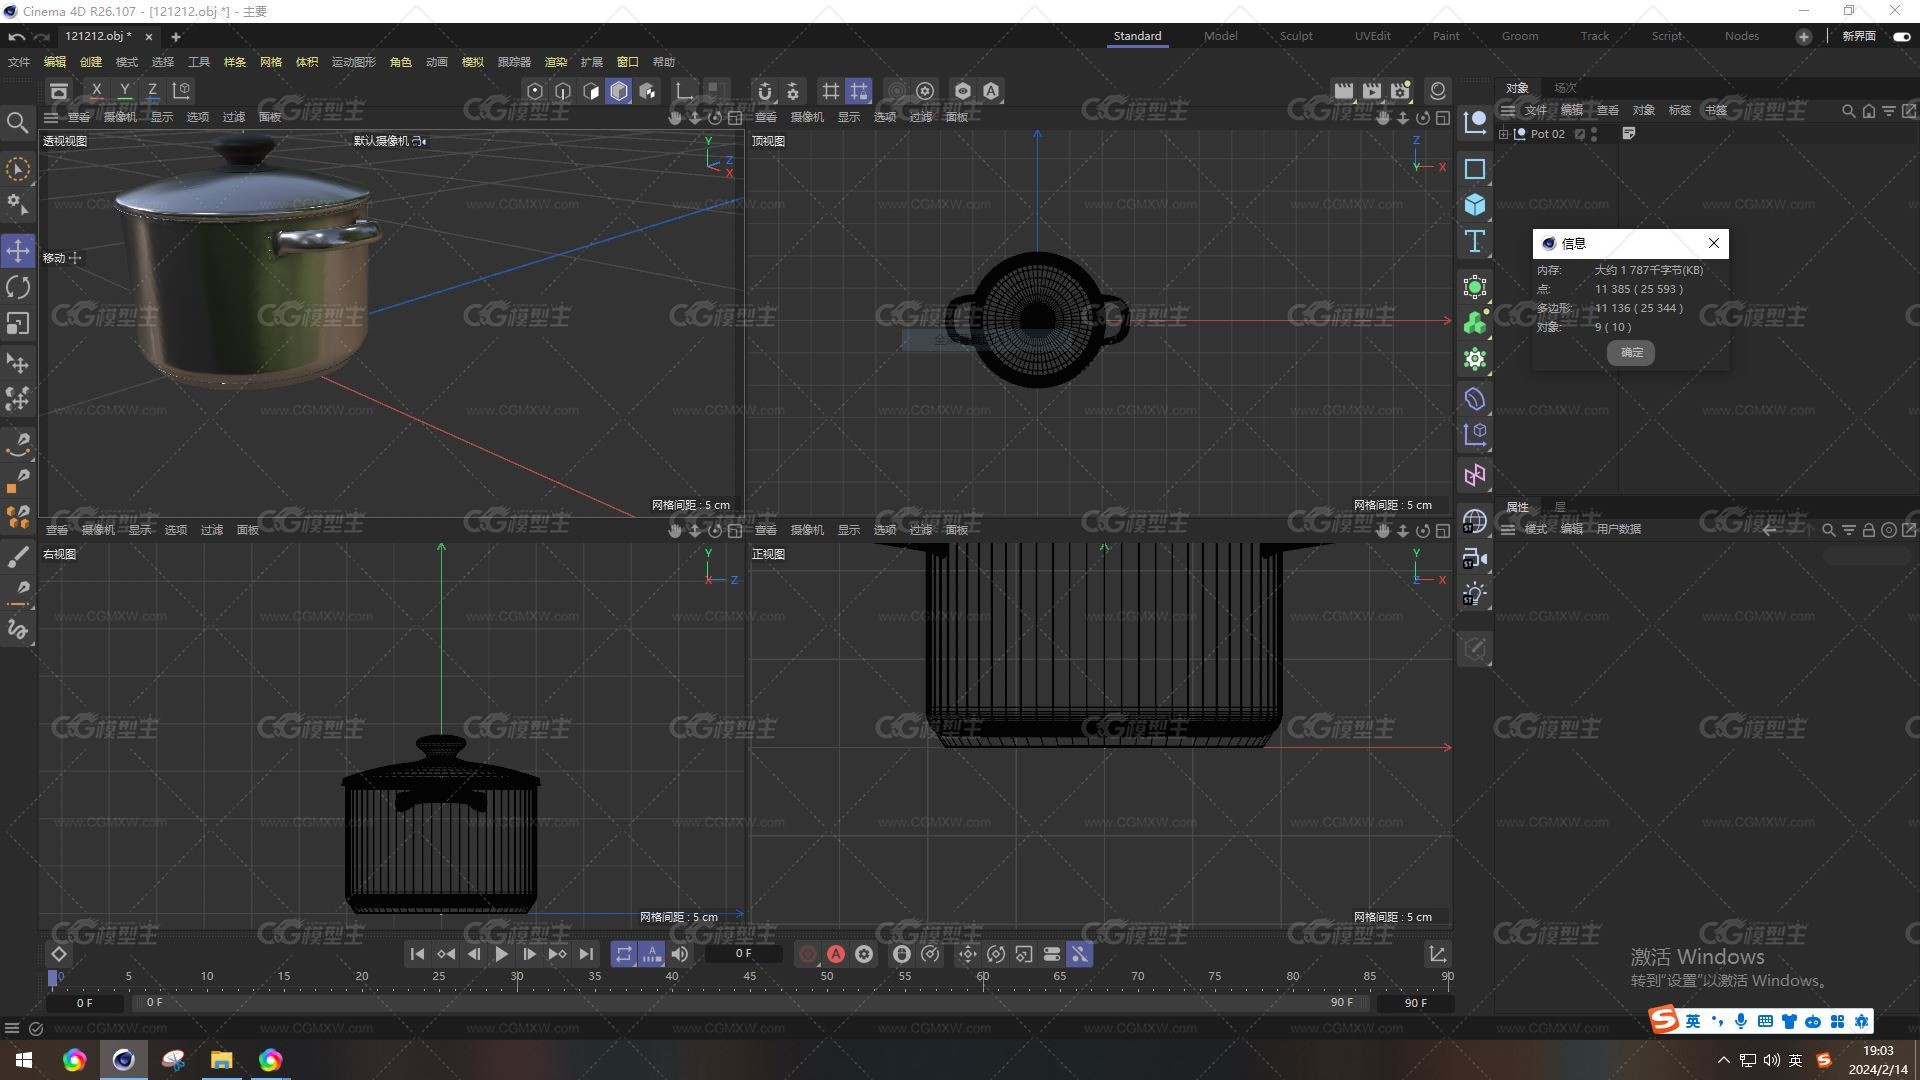This screenshot has height=1080, width=1920.
Task: Select Points mode icon in top toolbar
Action: tap(535, 91)
